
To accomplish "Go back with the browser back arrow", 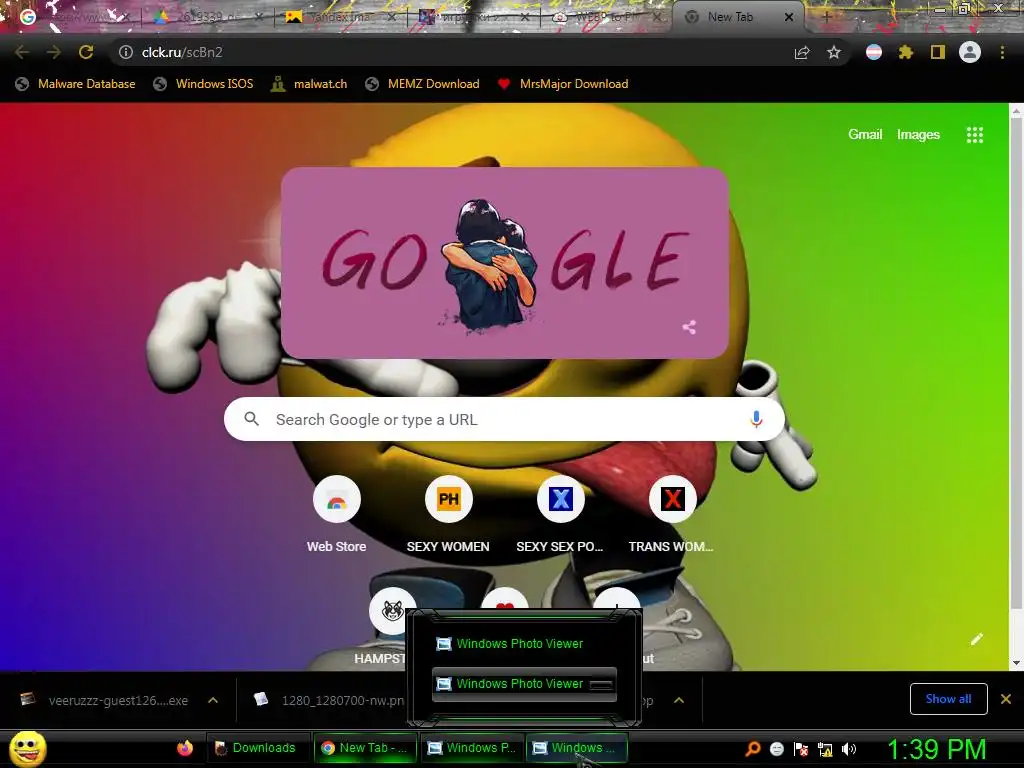I will (x=22, y=52).
